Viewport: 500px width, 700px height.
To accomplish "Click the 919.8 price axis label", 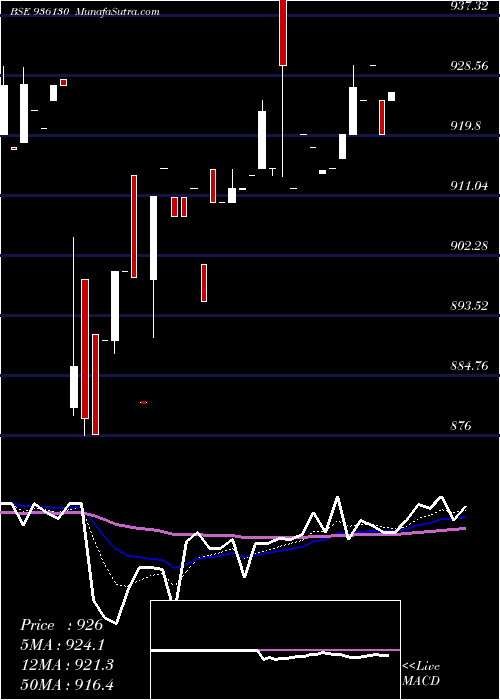I will click(466, 125).
